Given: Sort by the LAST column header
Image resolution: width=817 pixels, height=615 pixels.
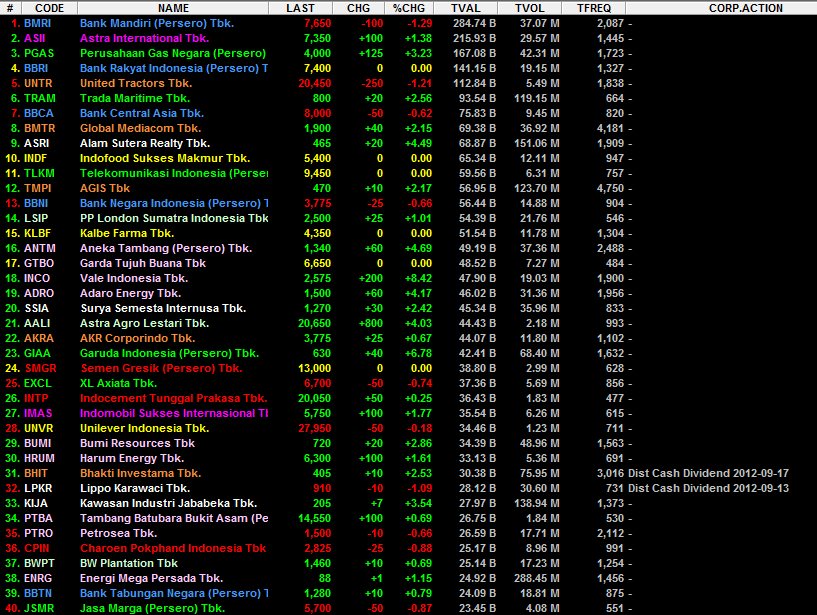Looking at the screenshot, I should [x=301, y=8].
